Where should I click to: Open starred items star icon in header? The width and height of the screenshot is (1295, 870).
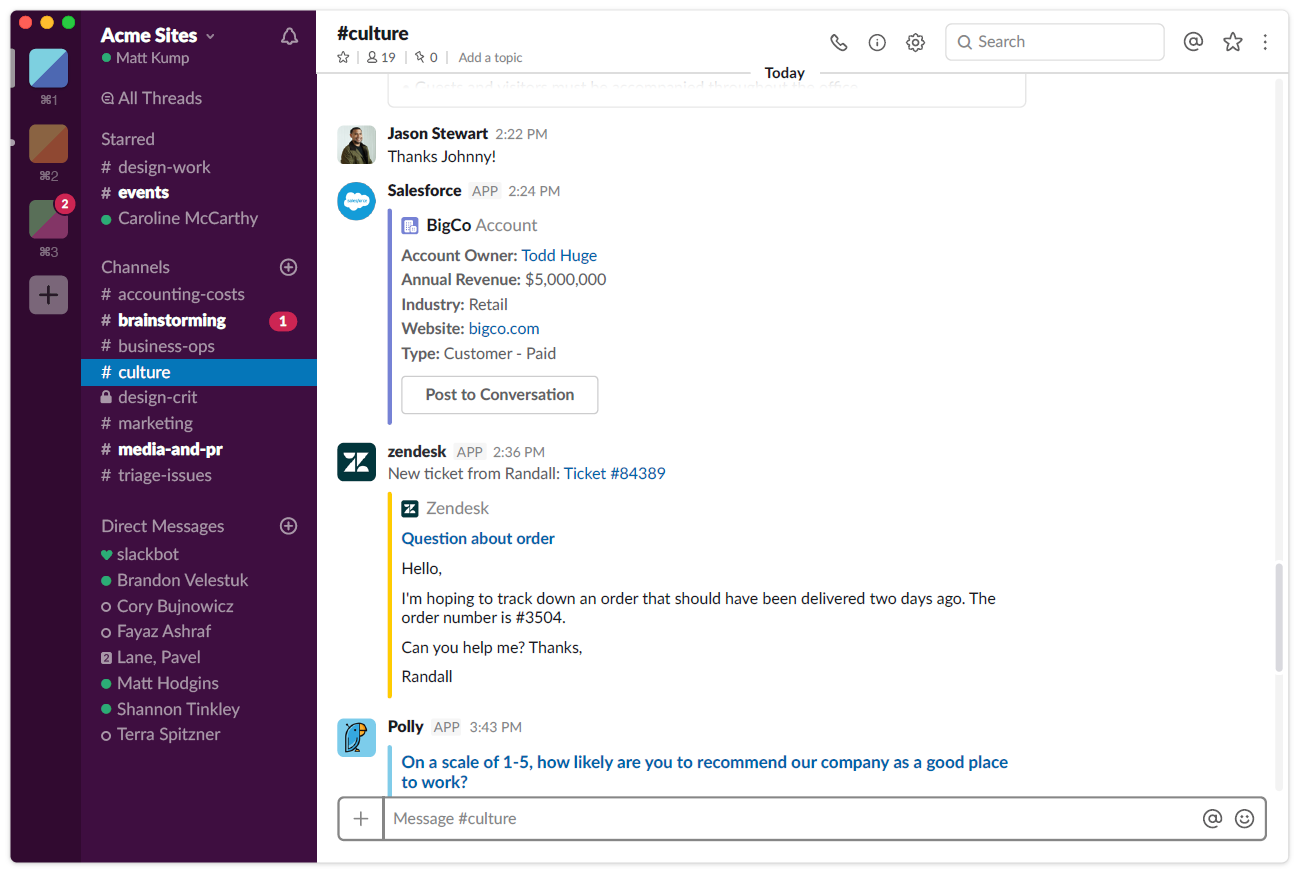tap(1233, 42)
